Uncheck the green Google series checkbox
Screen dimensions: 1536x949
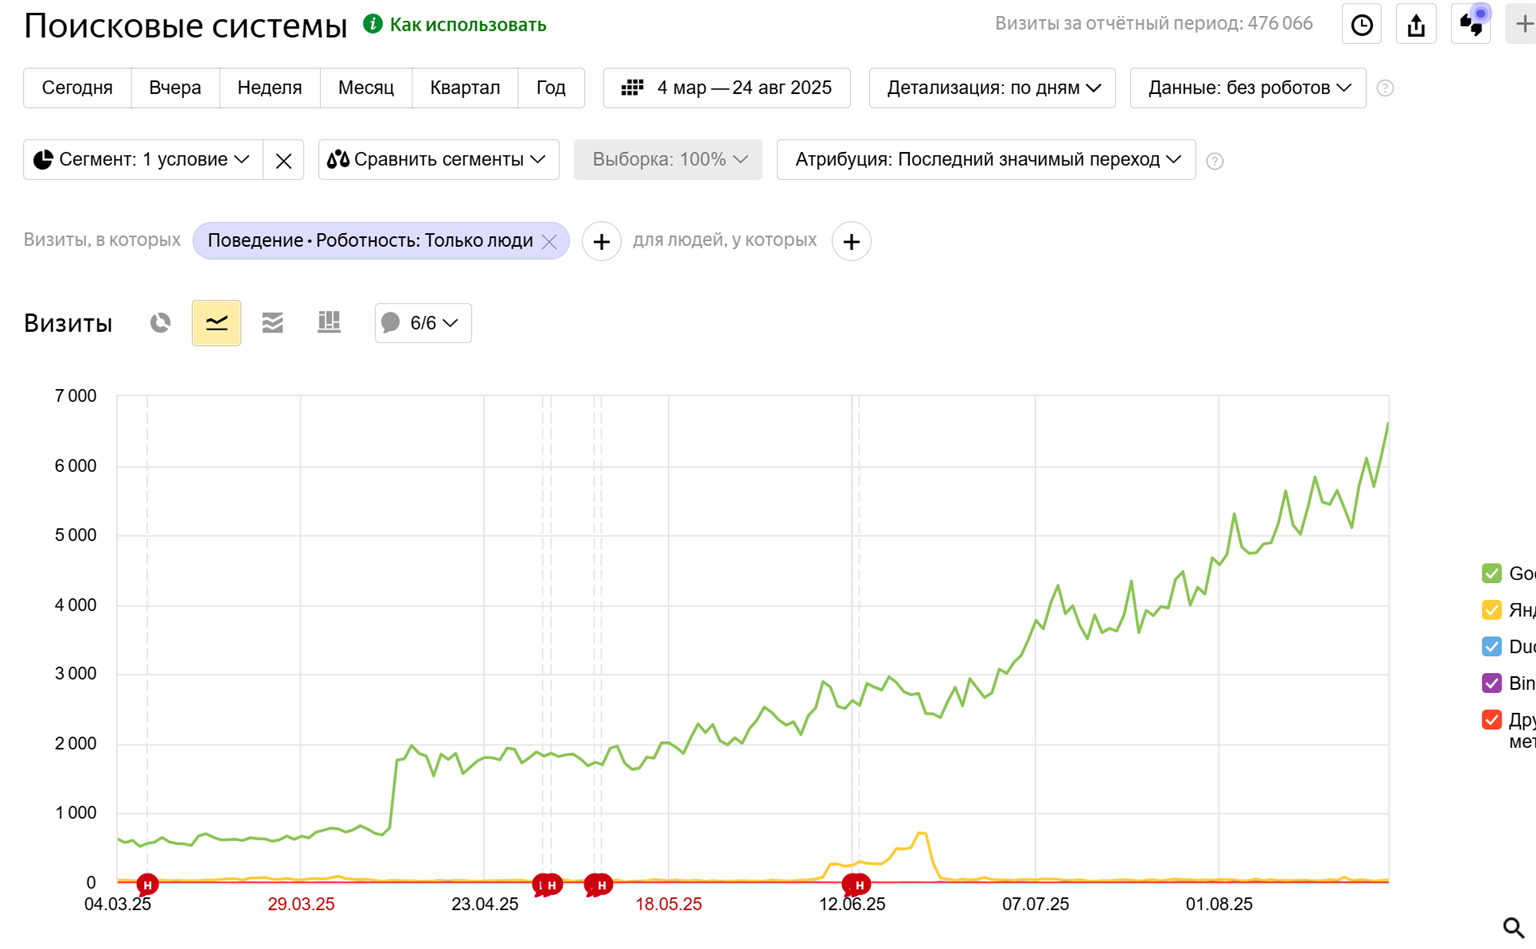1491,574
